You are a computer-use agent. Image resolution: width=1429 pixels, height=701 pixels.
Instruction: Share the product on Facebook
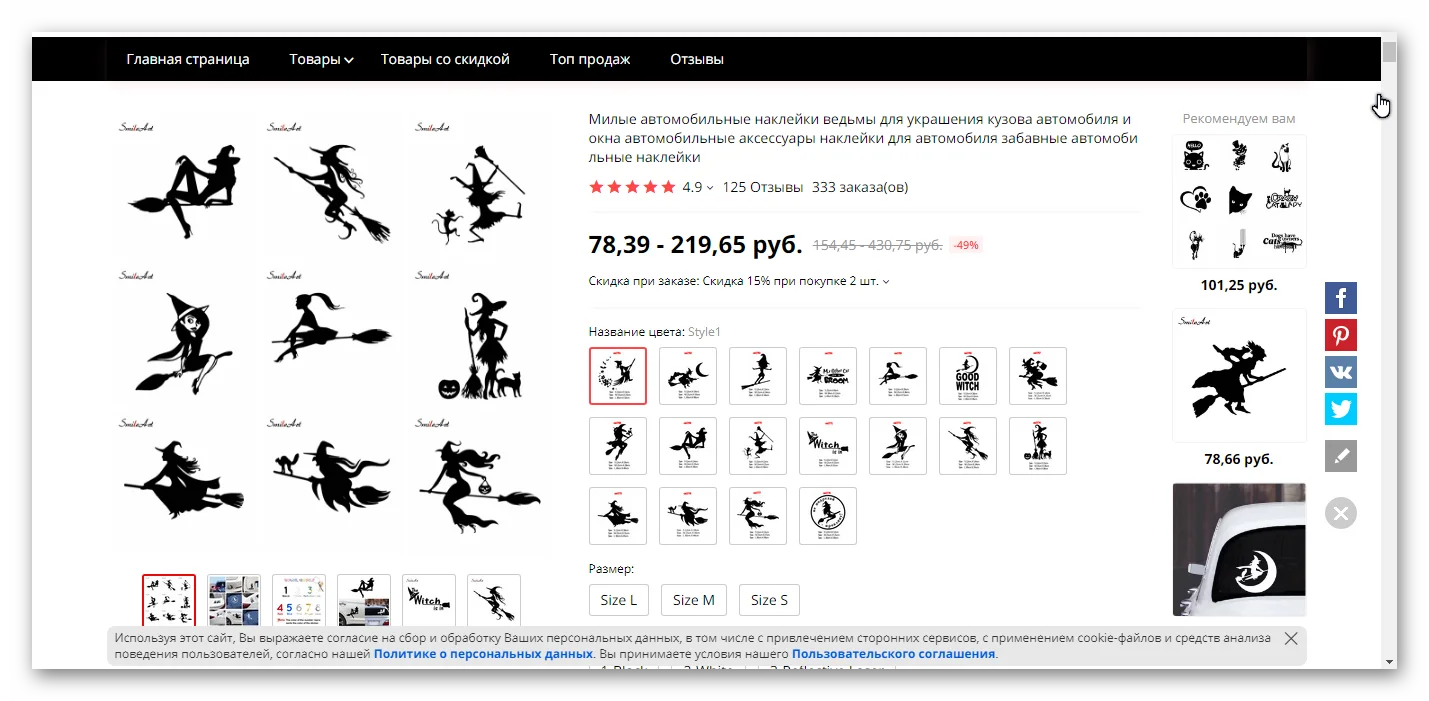point(1341,298)
